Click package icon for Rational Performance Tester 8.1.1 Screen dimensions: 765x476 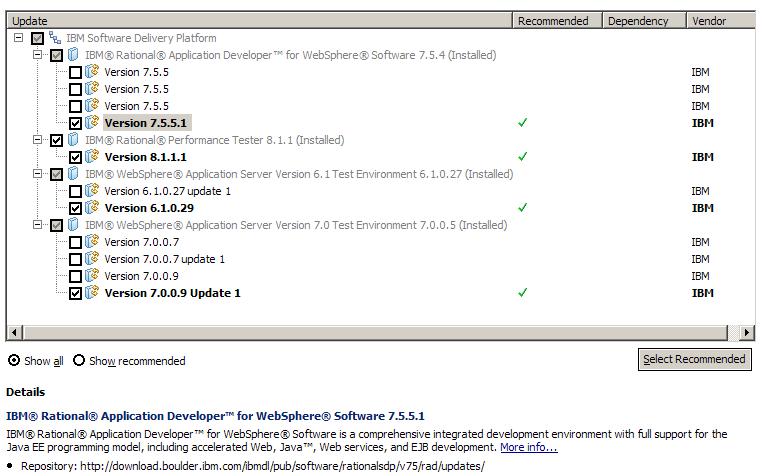[x=73, y=140]
